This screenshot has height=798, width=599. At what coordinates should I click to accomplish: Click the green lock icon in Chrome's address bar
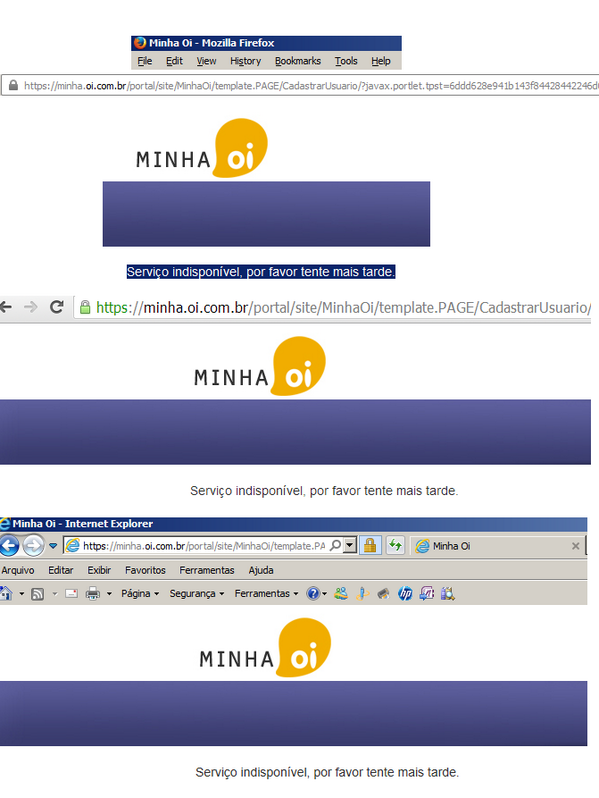point(85,307)
